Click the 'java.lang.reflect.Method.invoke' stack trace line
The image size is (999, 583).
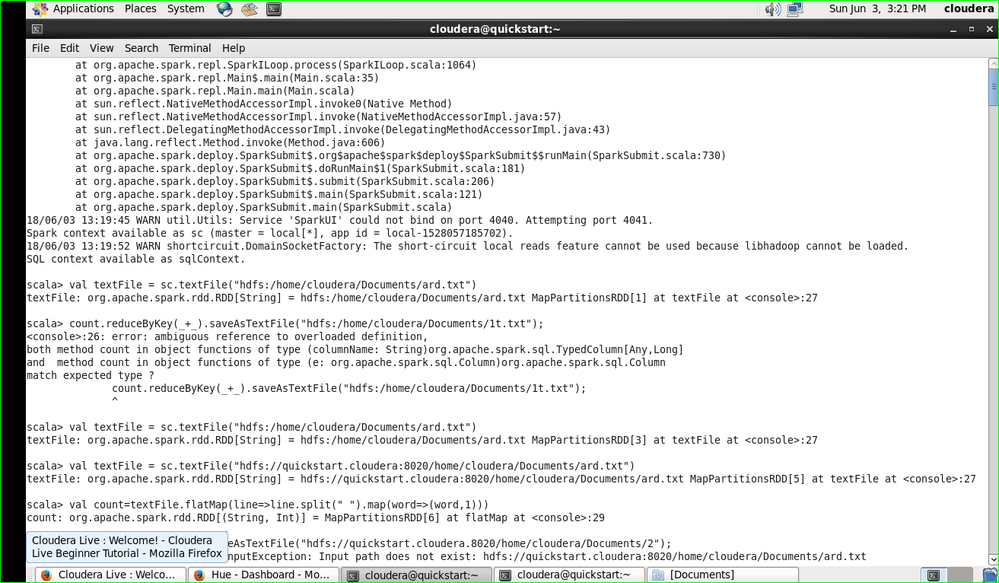230,143
